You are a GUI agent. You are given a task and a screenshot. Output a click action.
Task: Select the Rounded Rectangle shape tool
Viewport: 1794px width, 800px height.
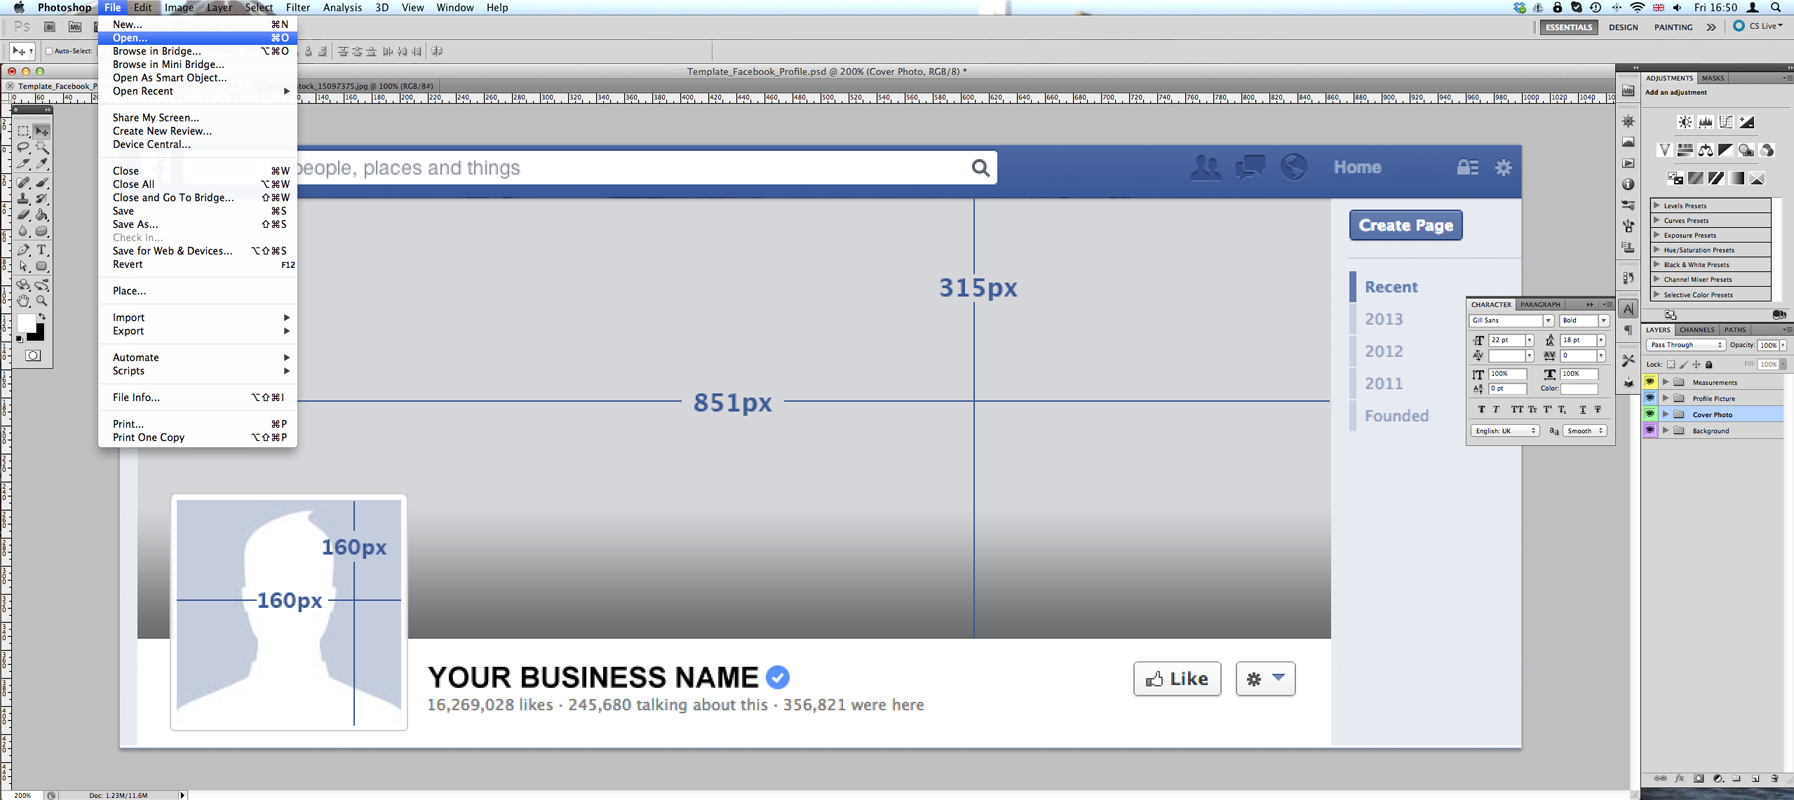42,266
